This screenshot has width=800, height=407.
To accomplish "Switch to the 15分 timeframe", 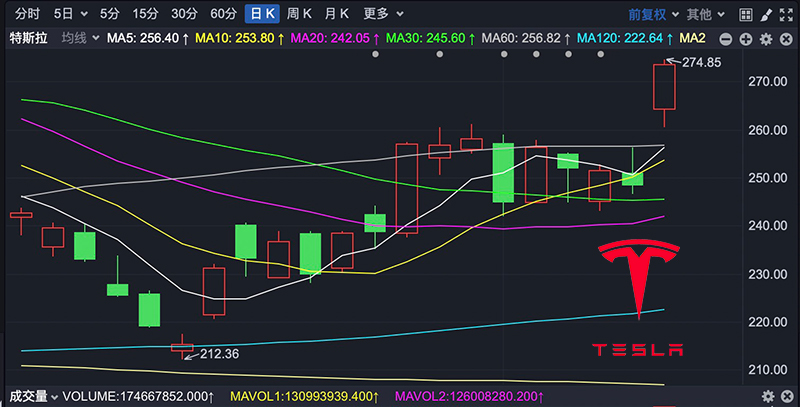I will [x=145, y=14].
